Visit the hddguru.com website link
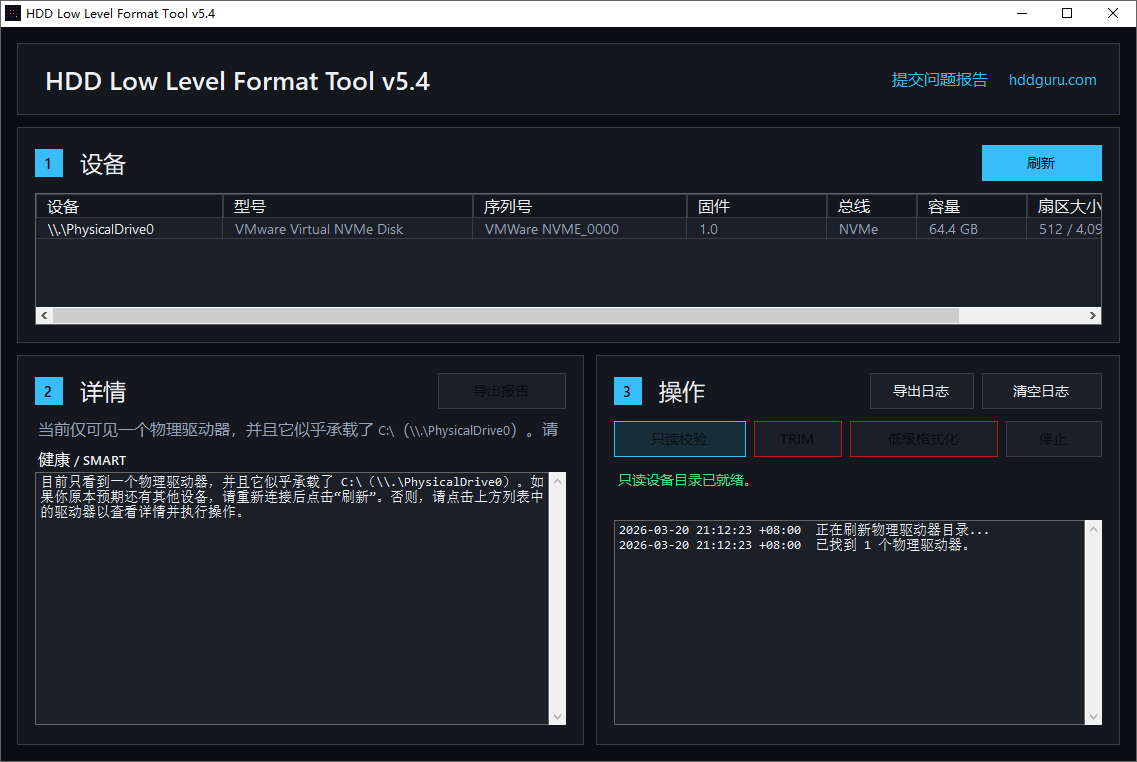 click(x=1052, y=80)
